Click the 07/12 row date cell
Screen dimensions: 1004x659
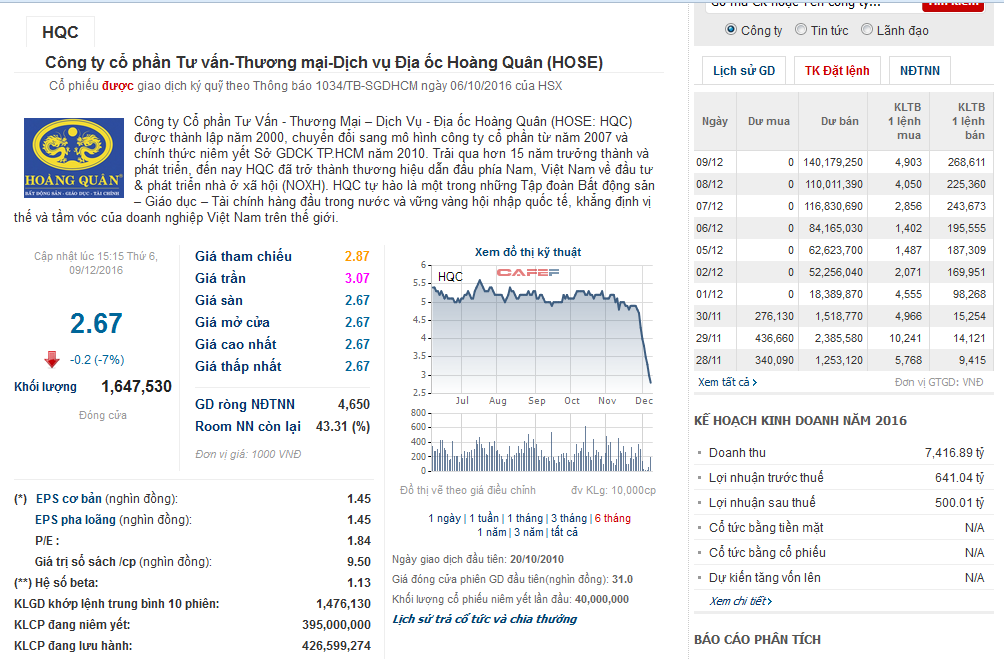click(709, 206)
